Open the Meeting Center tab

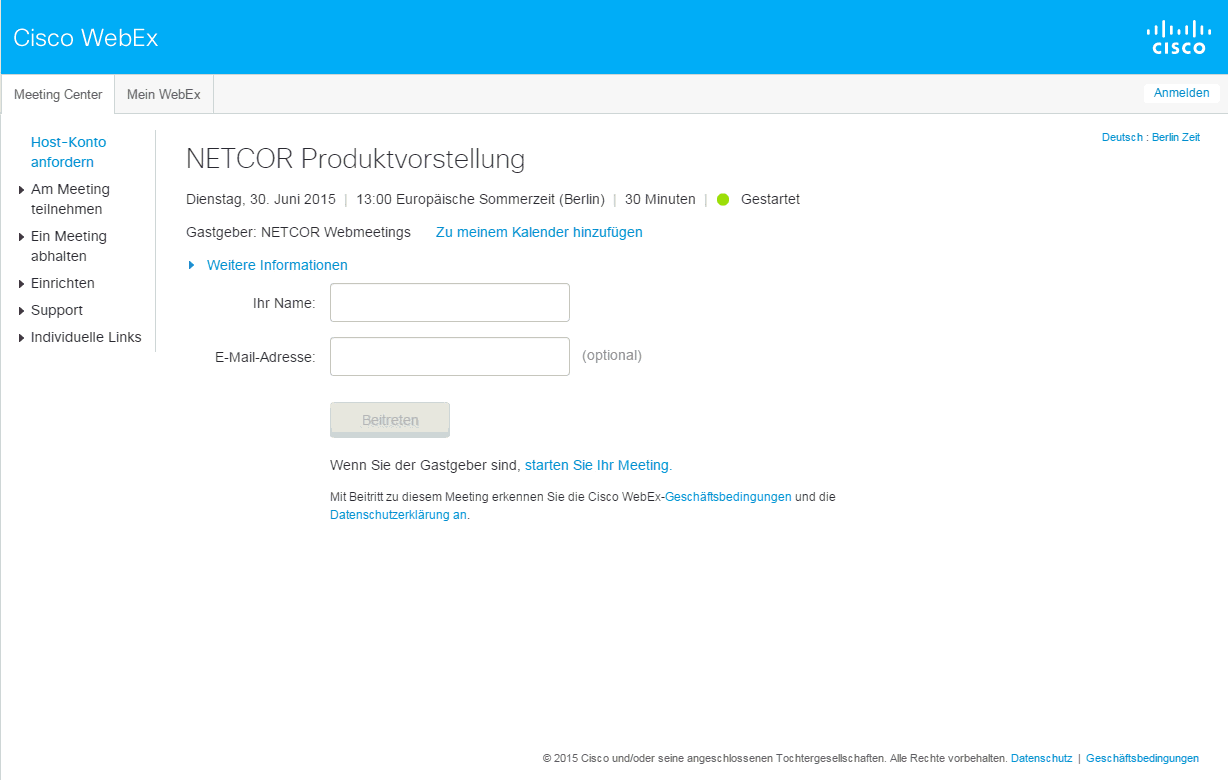click(58, 94)
